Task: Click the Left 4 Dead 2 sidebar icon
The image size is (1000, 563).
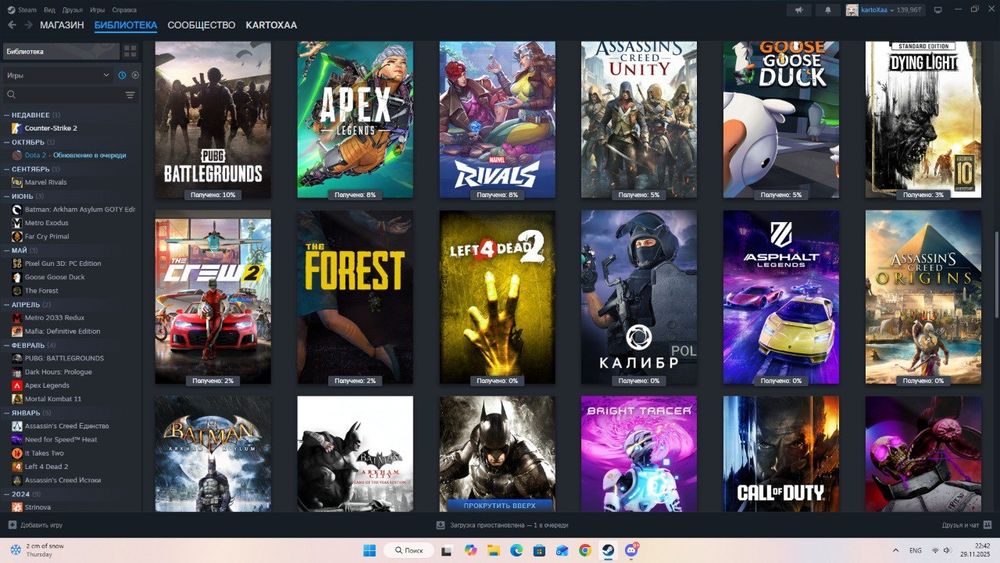Action: point(17,466)
